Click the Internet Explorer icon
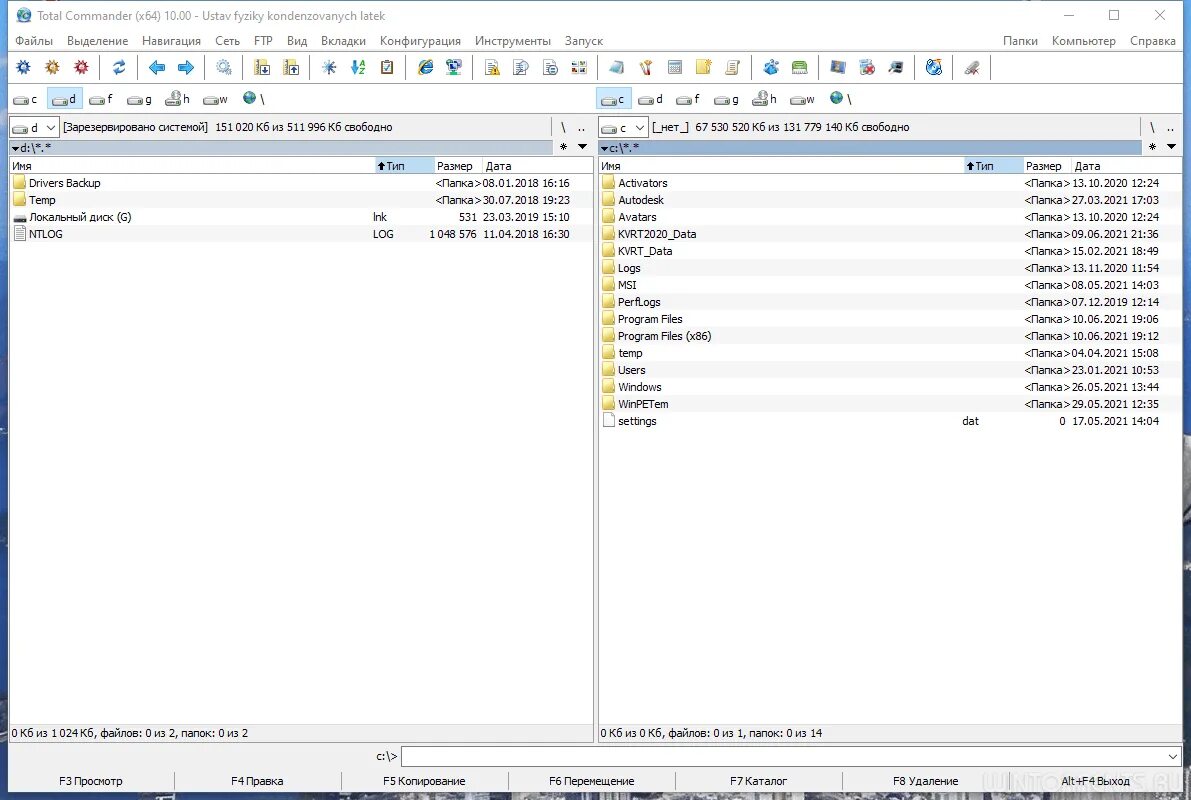Image resolution: width=1191 pixels, height=800 pixels. [425, 68]
